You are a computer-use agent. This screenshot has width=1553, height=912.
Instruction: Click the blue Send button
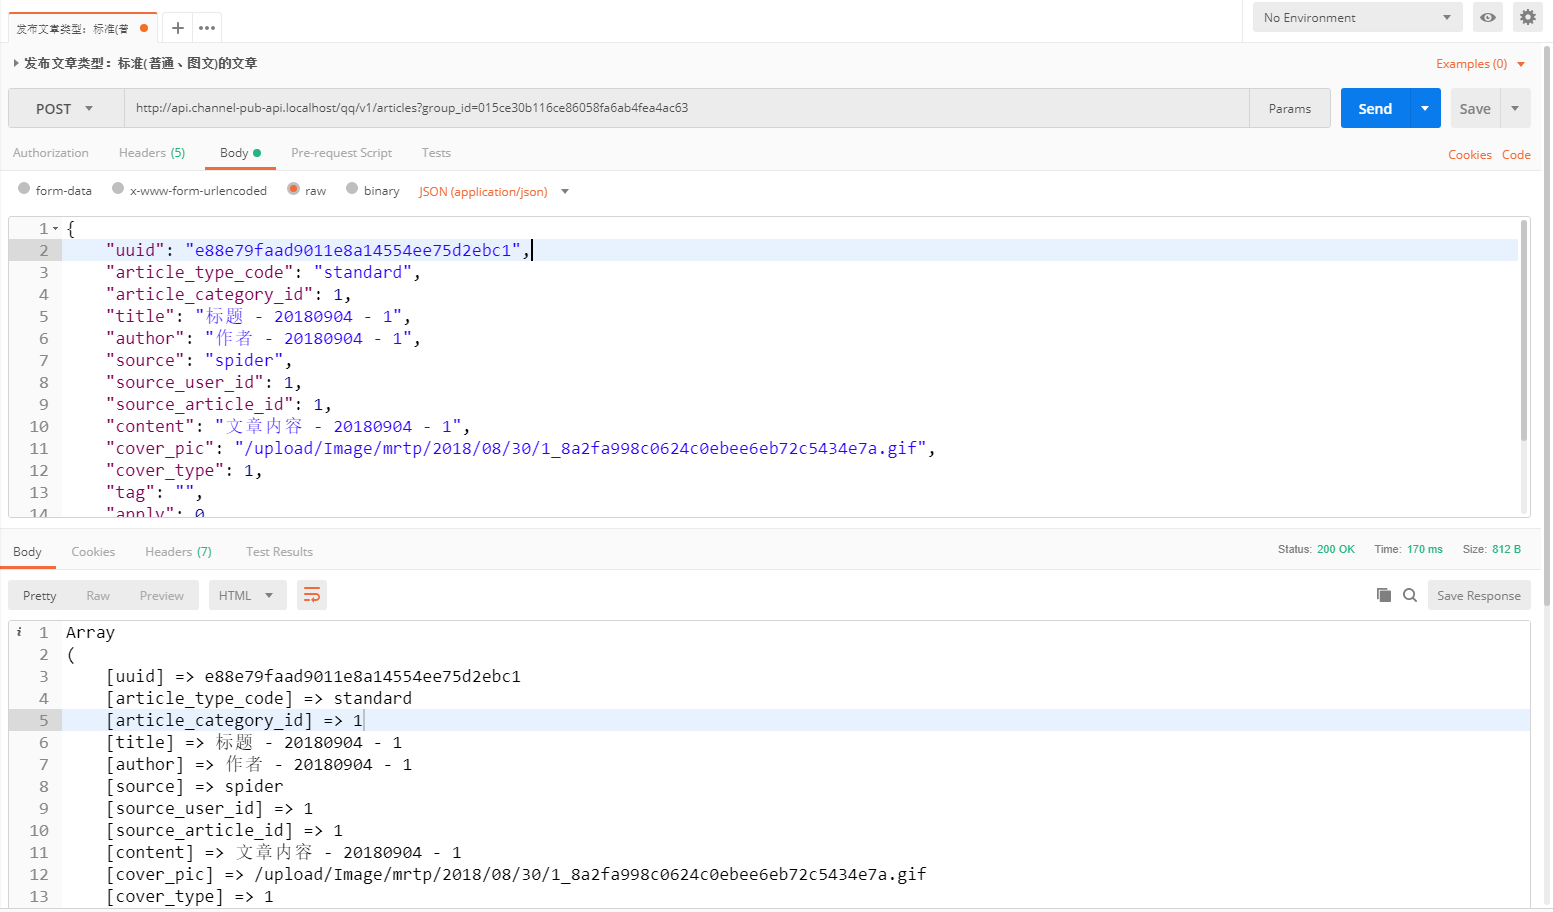(1374, 109)
